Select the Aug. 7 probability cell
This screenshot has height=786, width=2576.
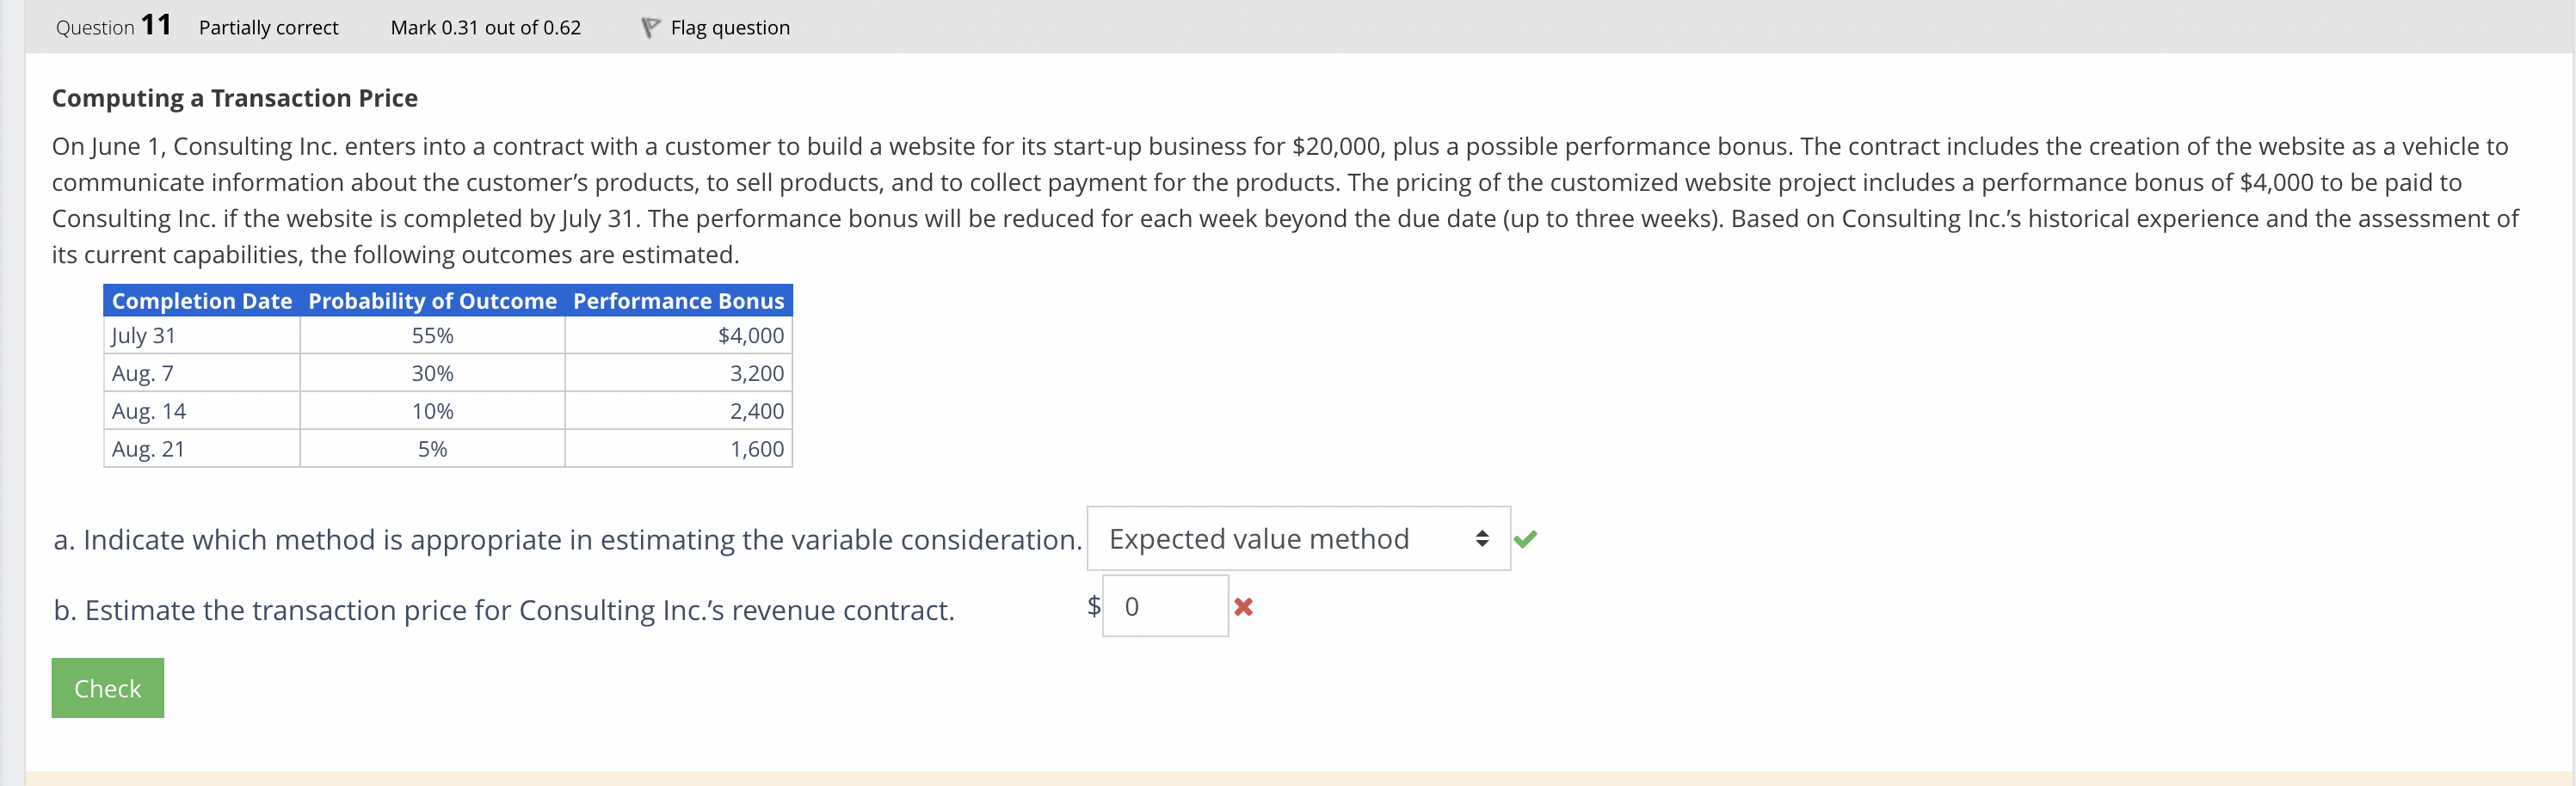(431, 373)
